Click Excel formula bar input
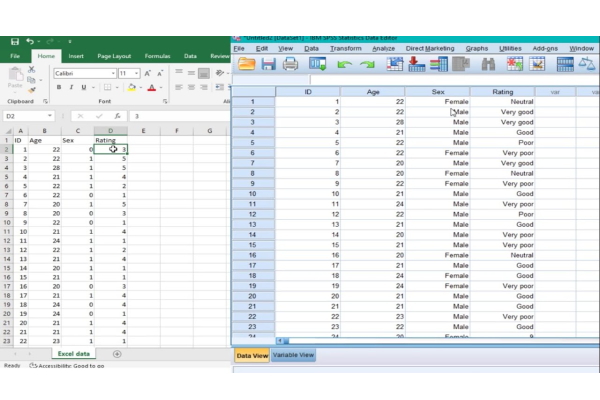Screen dimensions: 600x400 click(180, 116)
